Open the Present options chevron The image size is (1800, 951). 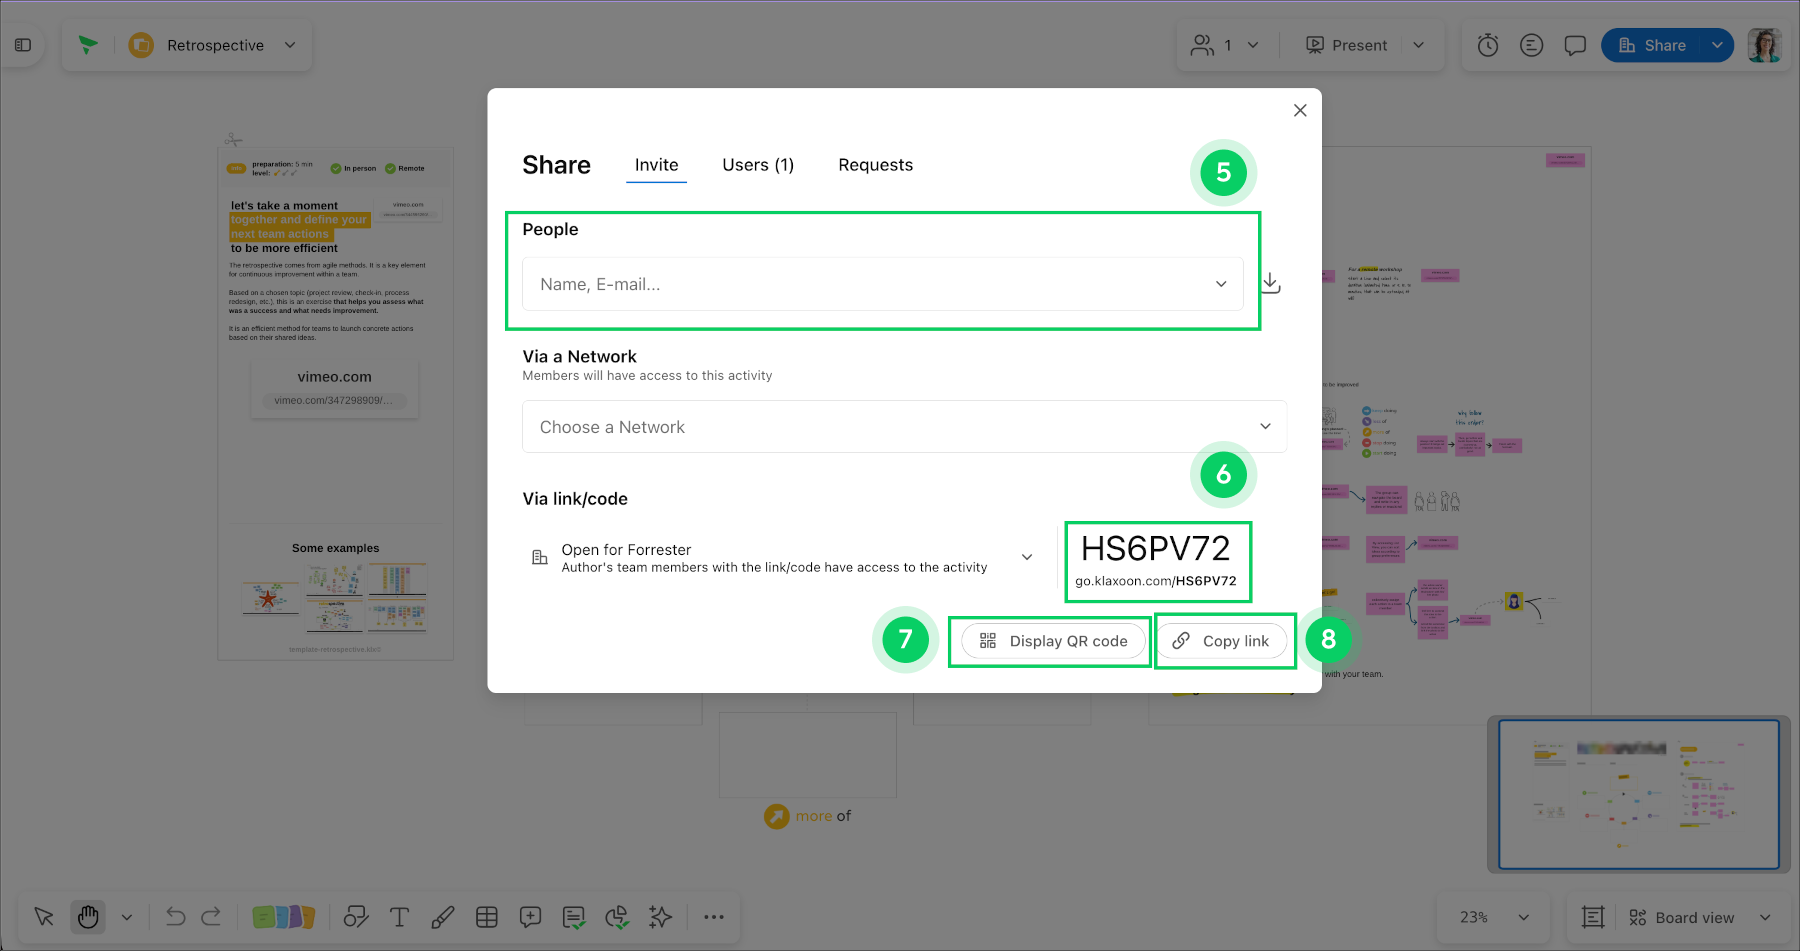pos(1418,45)
